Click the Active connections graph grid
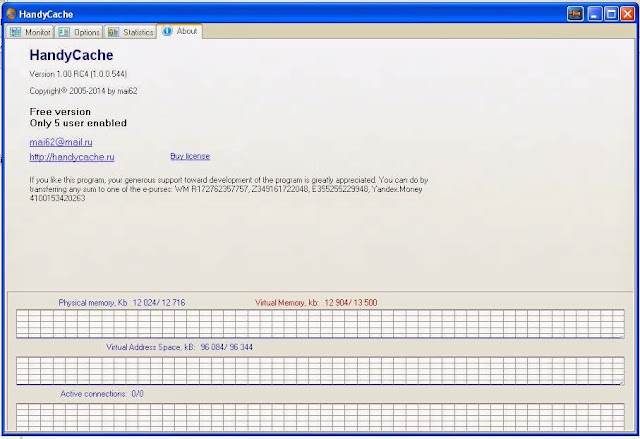The height and width of the screenshot is (439, 640). [320, 416]
